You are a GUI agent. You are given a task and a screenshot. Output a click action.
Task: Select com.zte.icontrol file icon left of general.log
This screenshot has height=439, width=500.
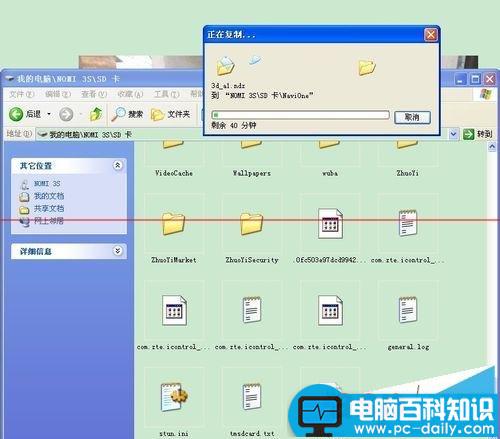point(330,310)
